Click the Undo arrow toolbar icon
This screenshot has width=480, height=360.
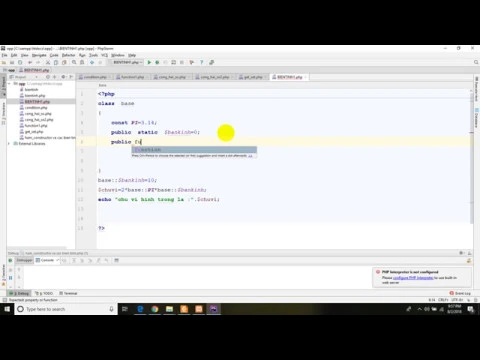point(30,62)
